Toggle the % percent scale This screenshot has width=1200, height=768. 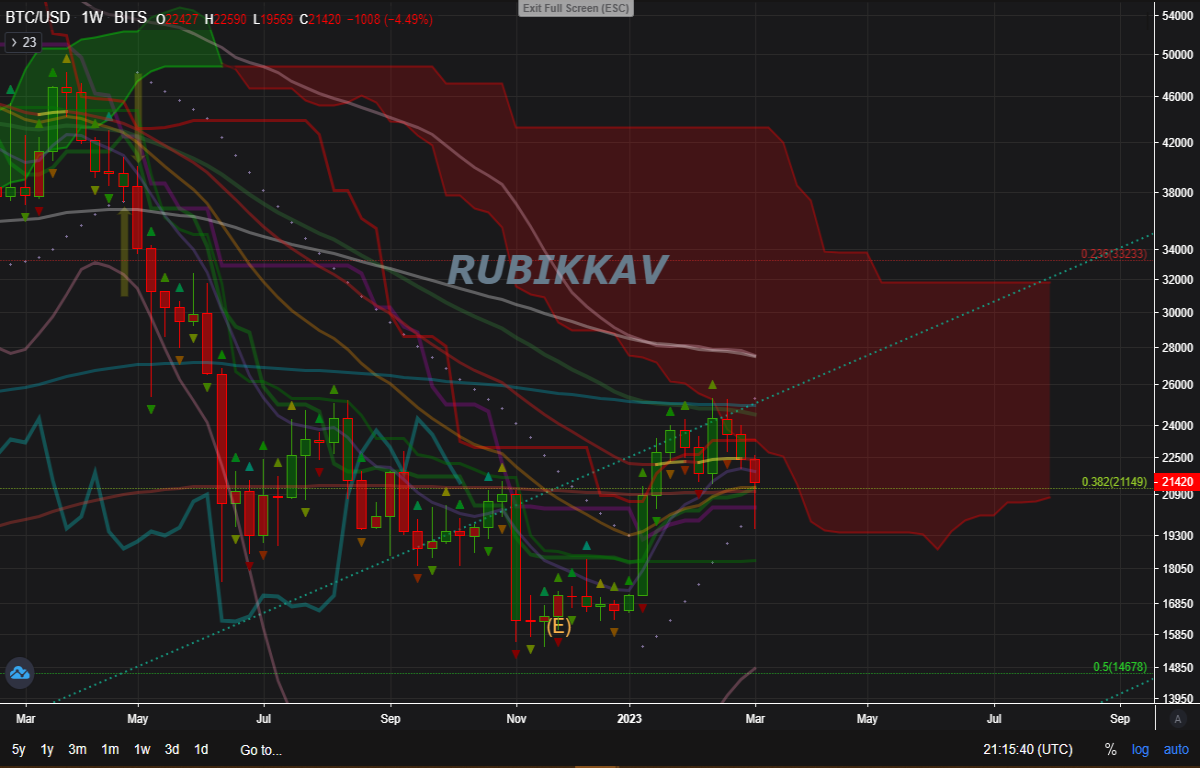[x=1111, y=750]
